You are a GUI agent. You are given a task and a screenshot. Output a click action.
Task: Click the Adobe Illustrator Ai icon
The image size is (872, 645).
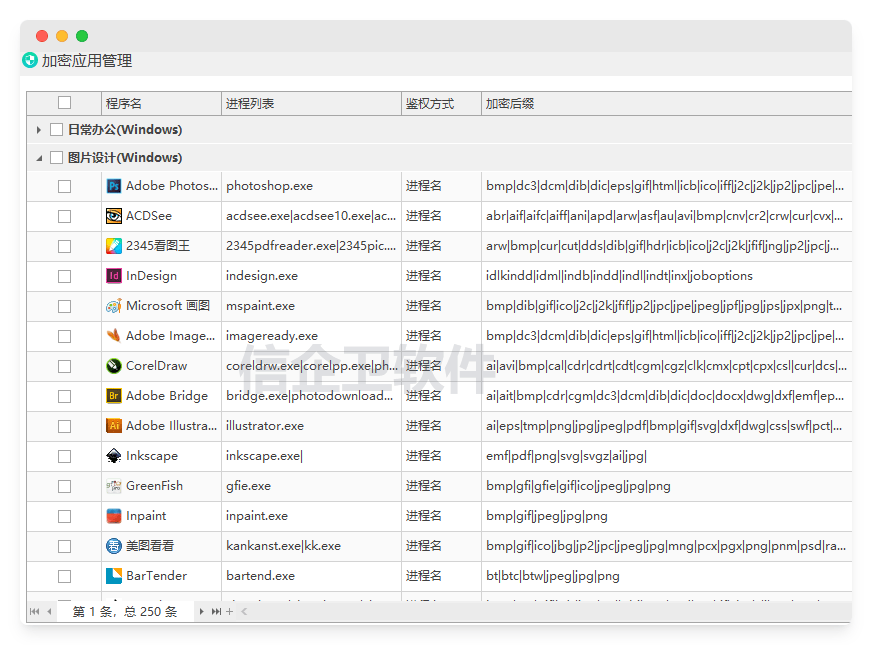pyautogui.click(x=113, y=426)
